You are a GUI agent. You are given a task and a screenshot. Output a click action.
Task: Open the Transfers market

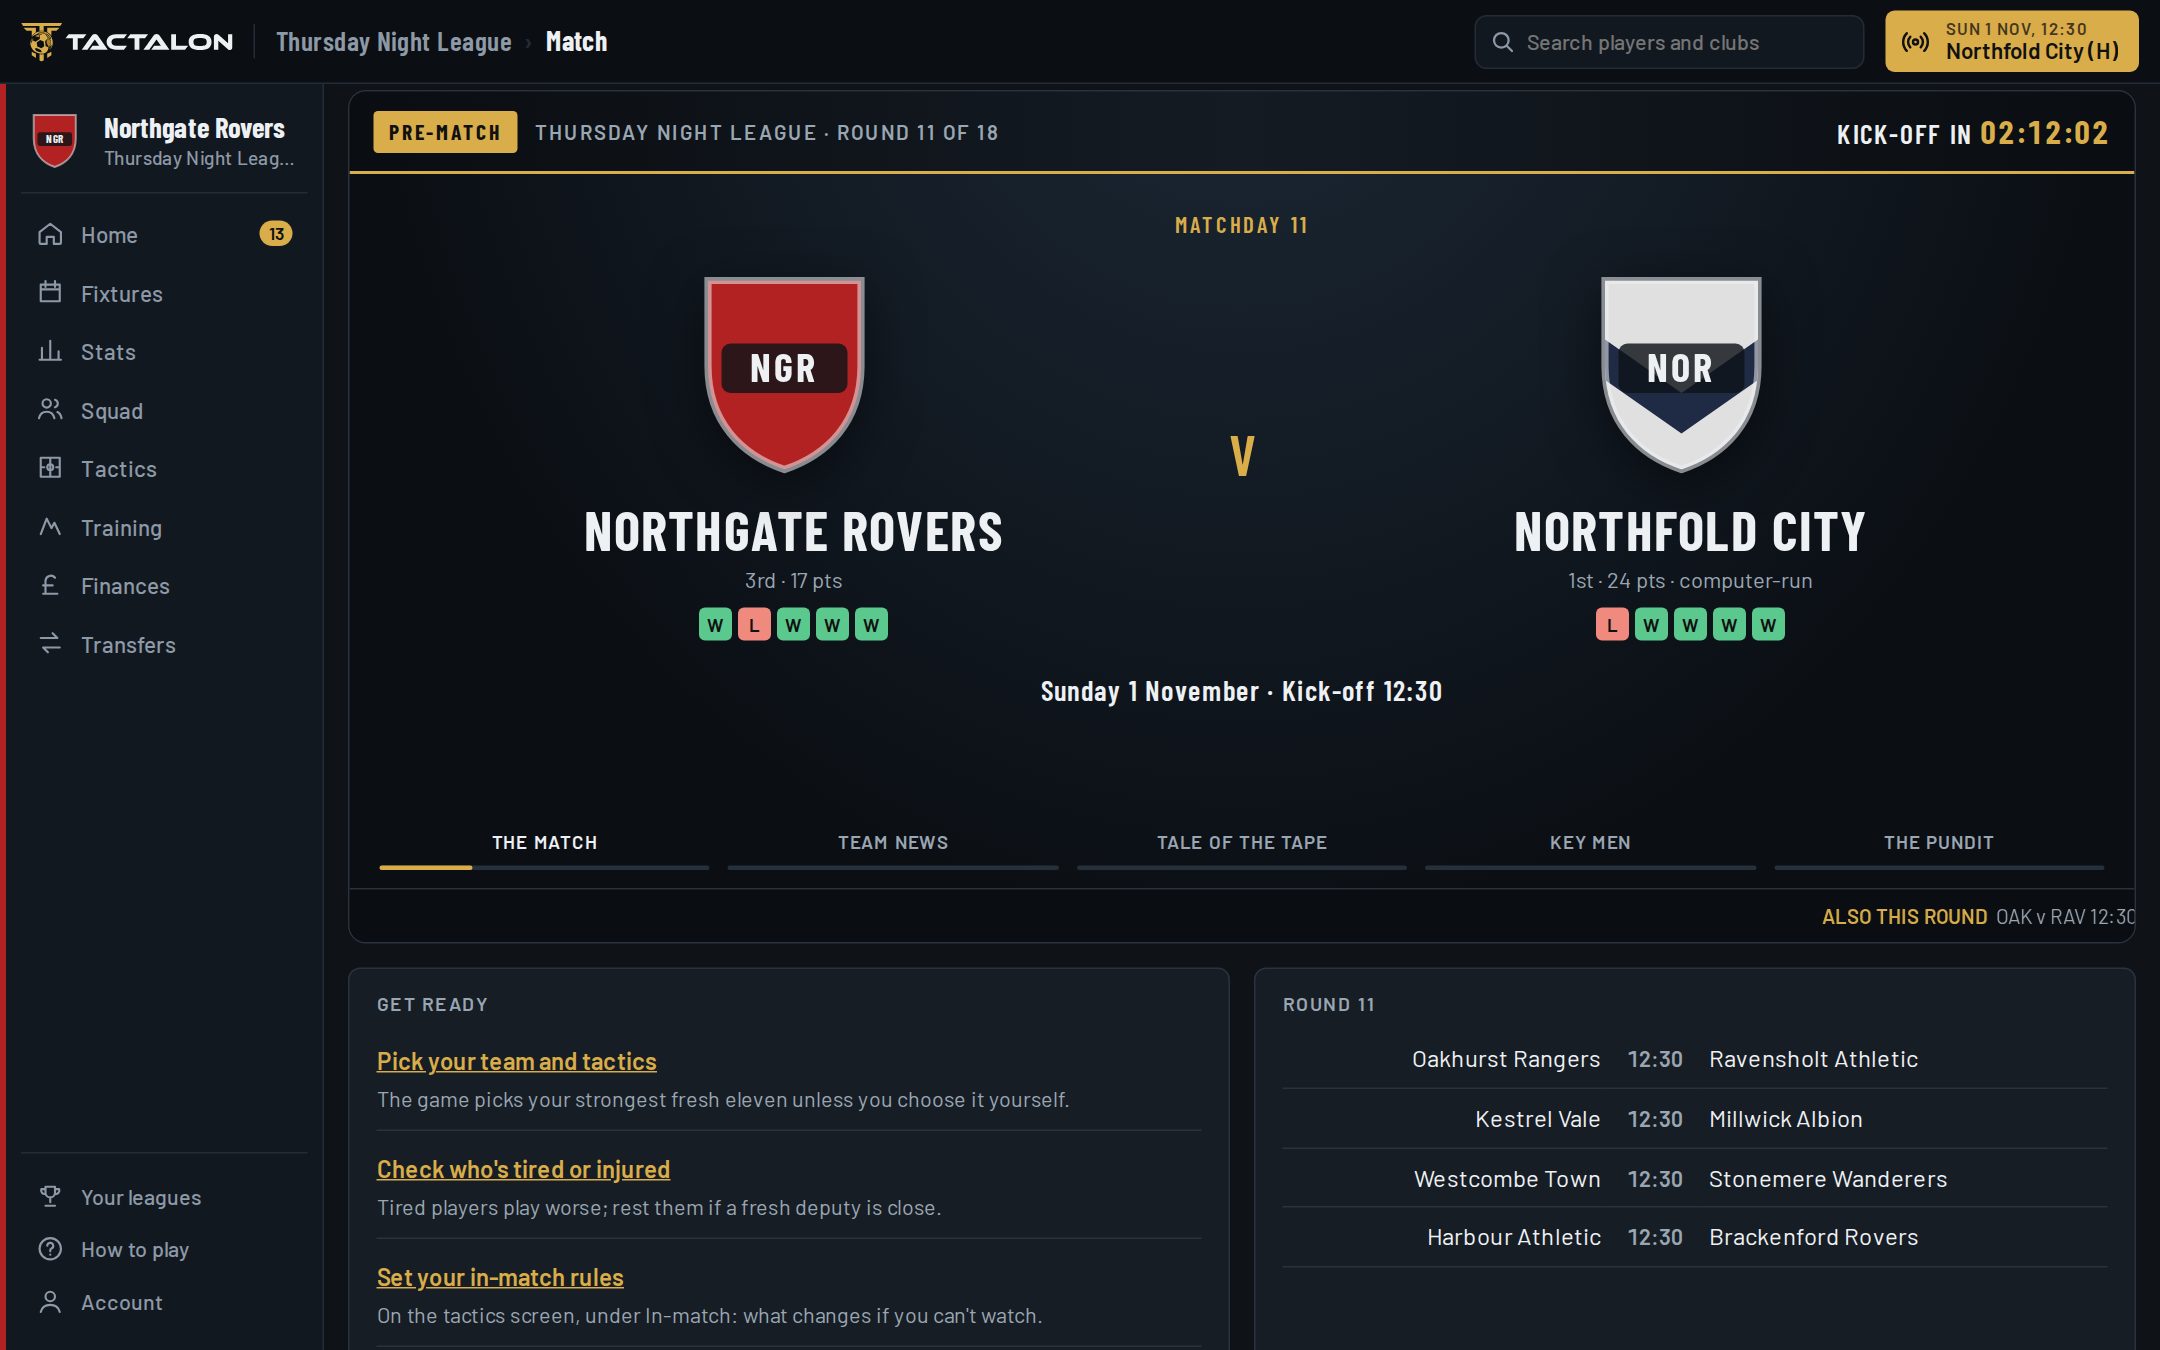pyautogui.click(x=164, y=644)
